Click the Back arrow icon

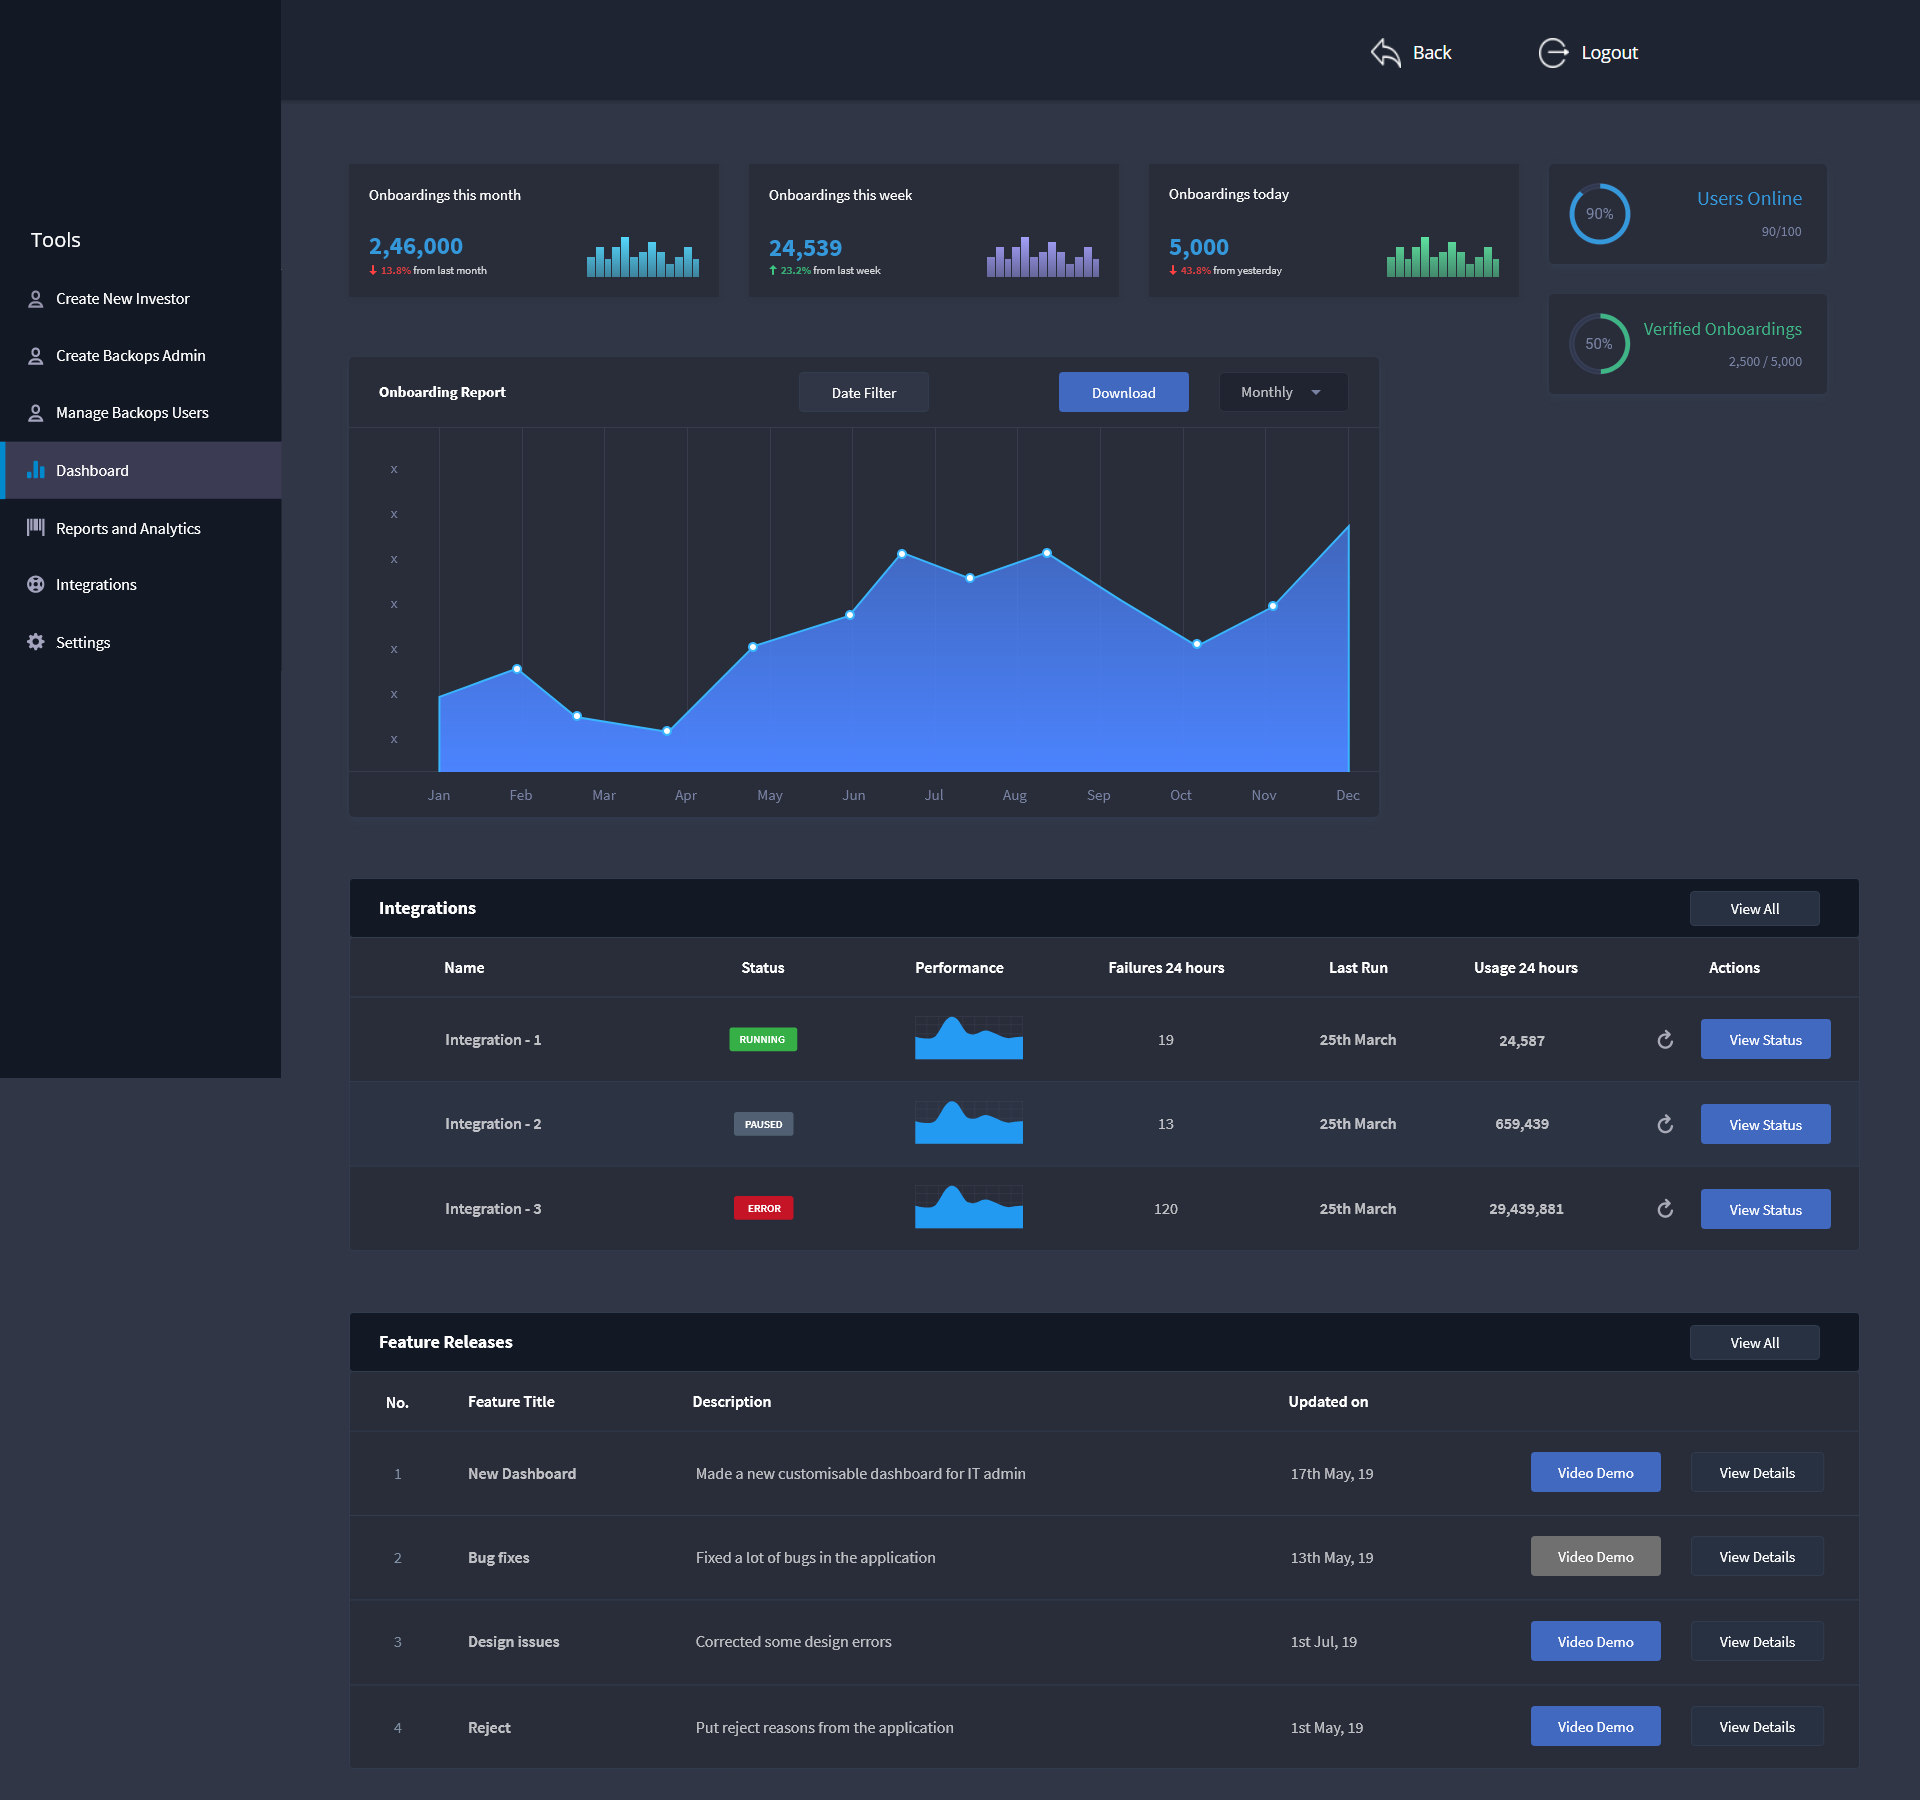point(1385,52)
